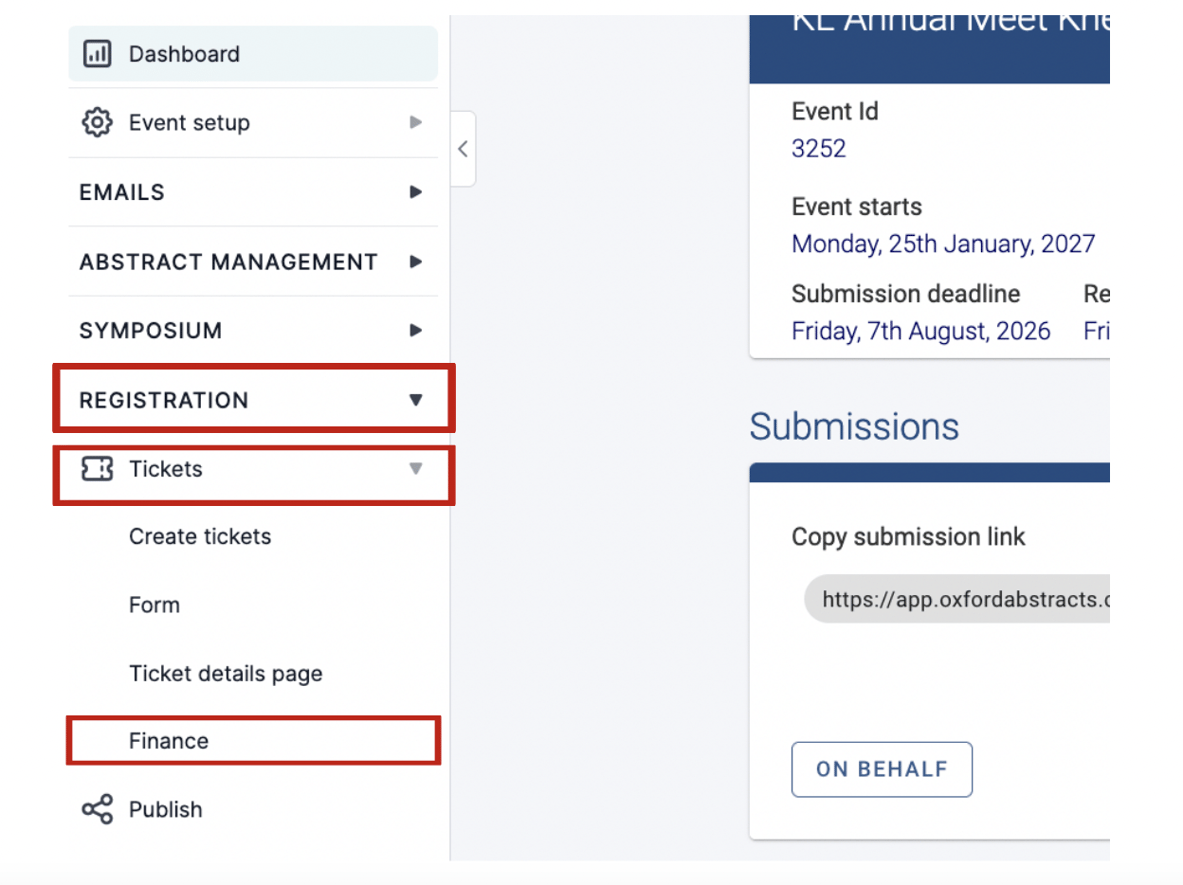The image size is (1183, 885).
Task: Click the ON BEHALF button
Action: [881, 769]
